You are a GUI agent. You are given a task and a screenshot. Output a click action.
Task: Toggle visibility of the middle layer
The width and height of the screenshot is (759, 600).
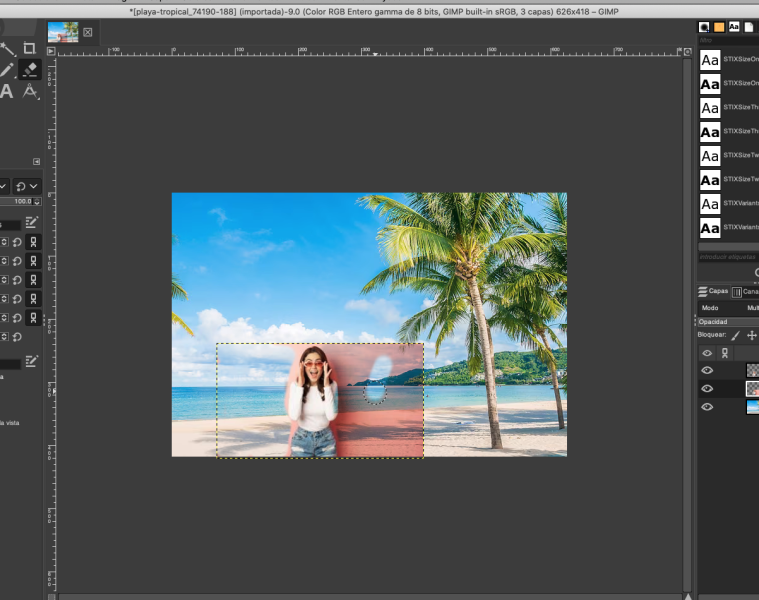[707, 388]
